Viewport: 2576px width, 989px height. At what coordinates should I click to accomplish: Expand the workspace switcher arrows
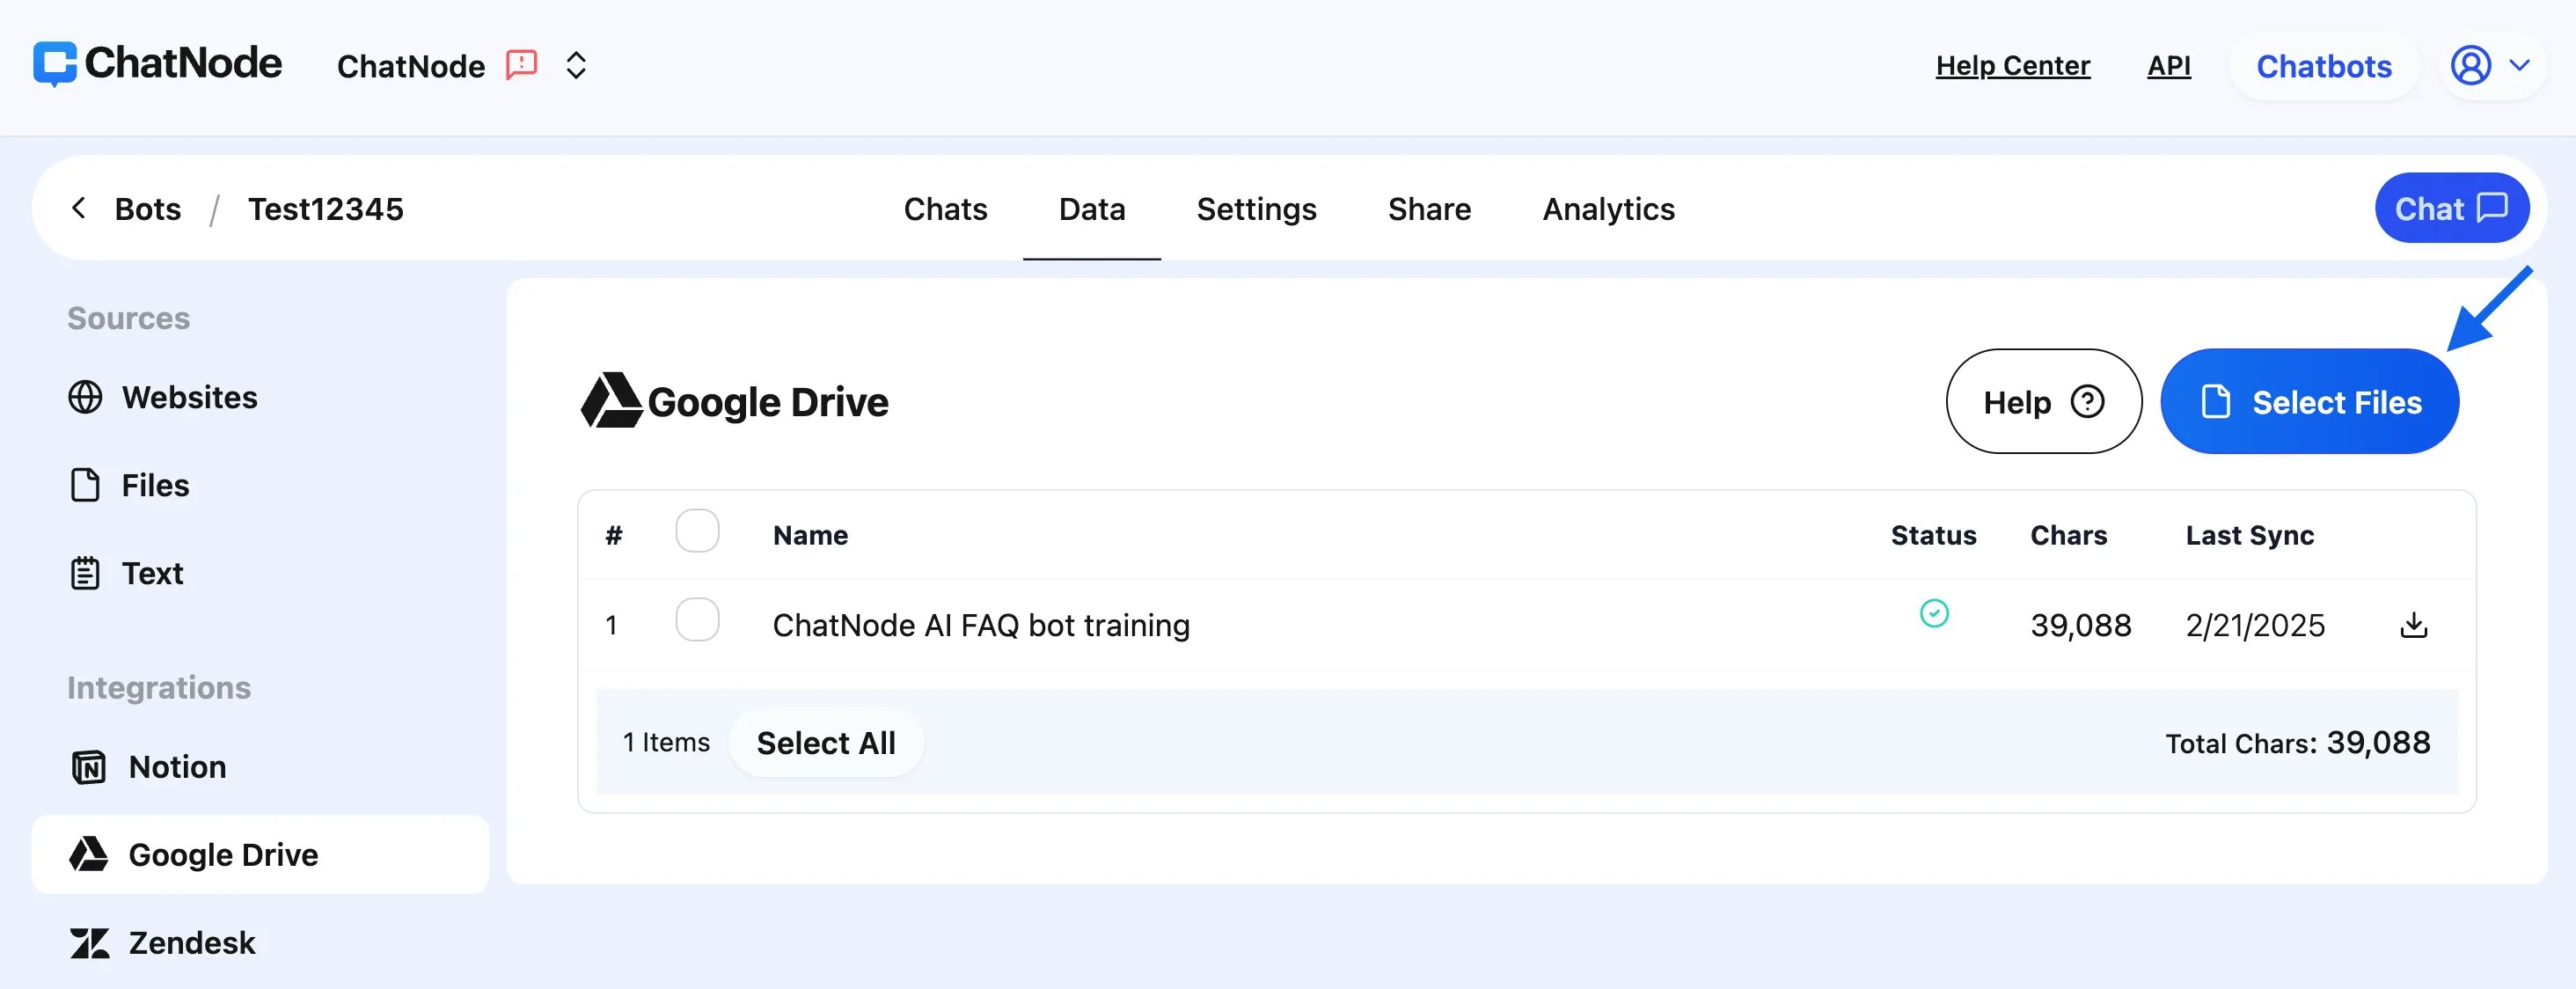[575, 65]
